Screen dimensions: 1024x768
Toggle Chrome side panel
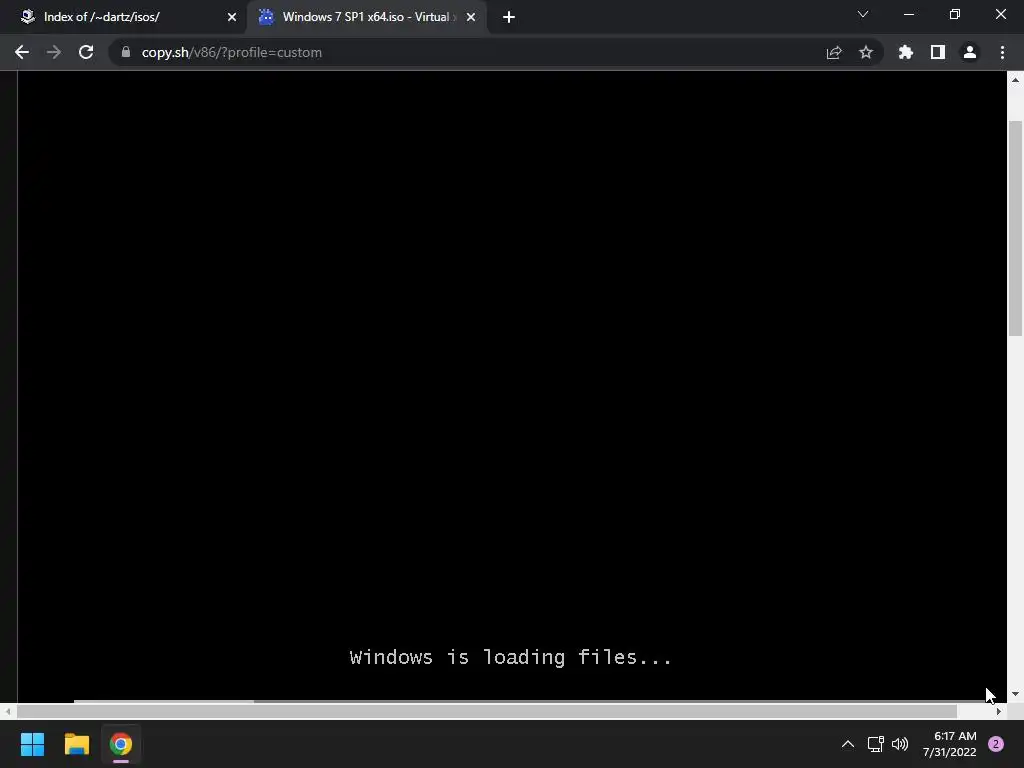938,52
